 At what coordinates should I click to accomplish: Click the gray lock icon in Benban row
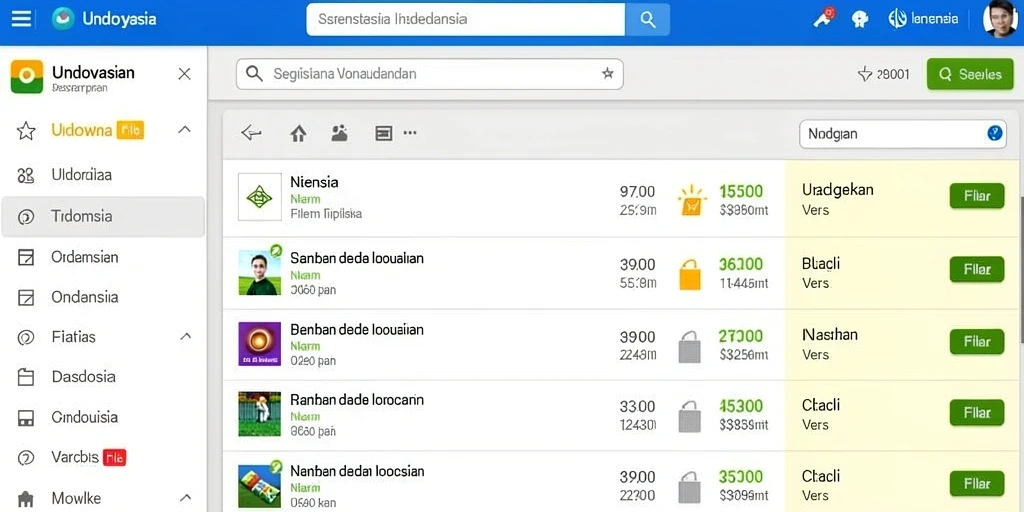(690, 346)
